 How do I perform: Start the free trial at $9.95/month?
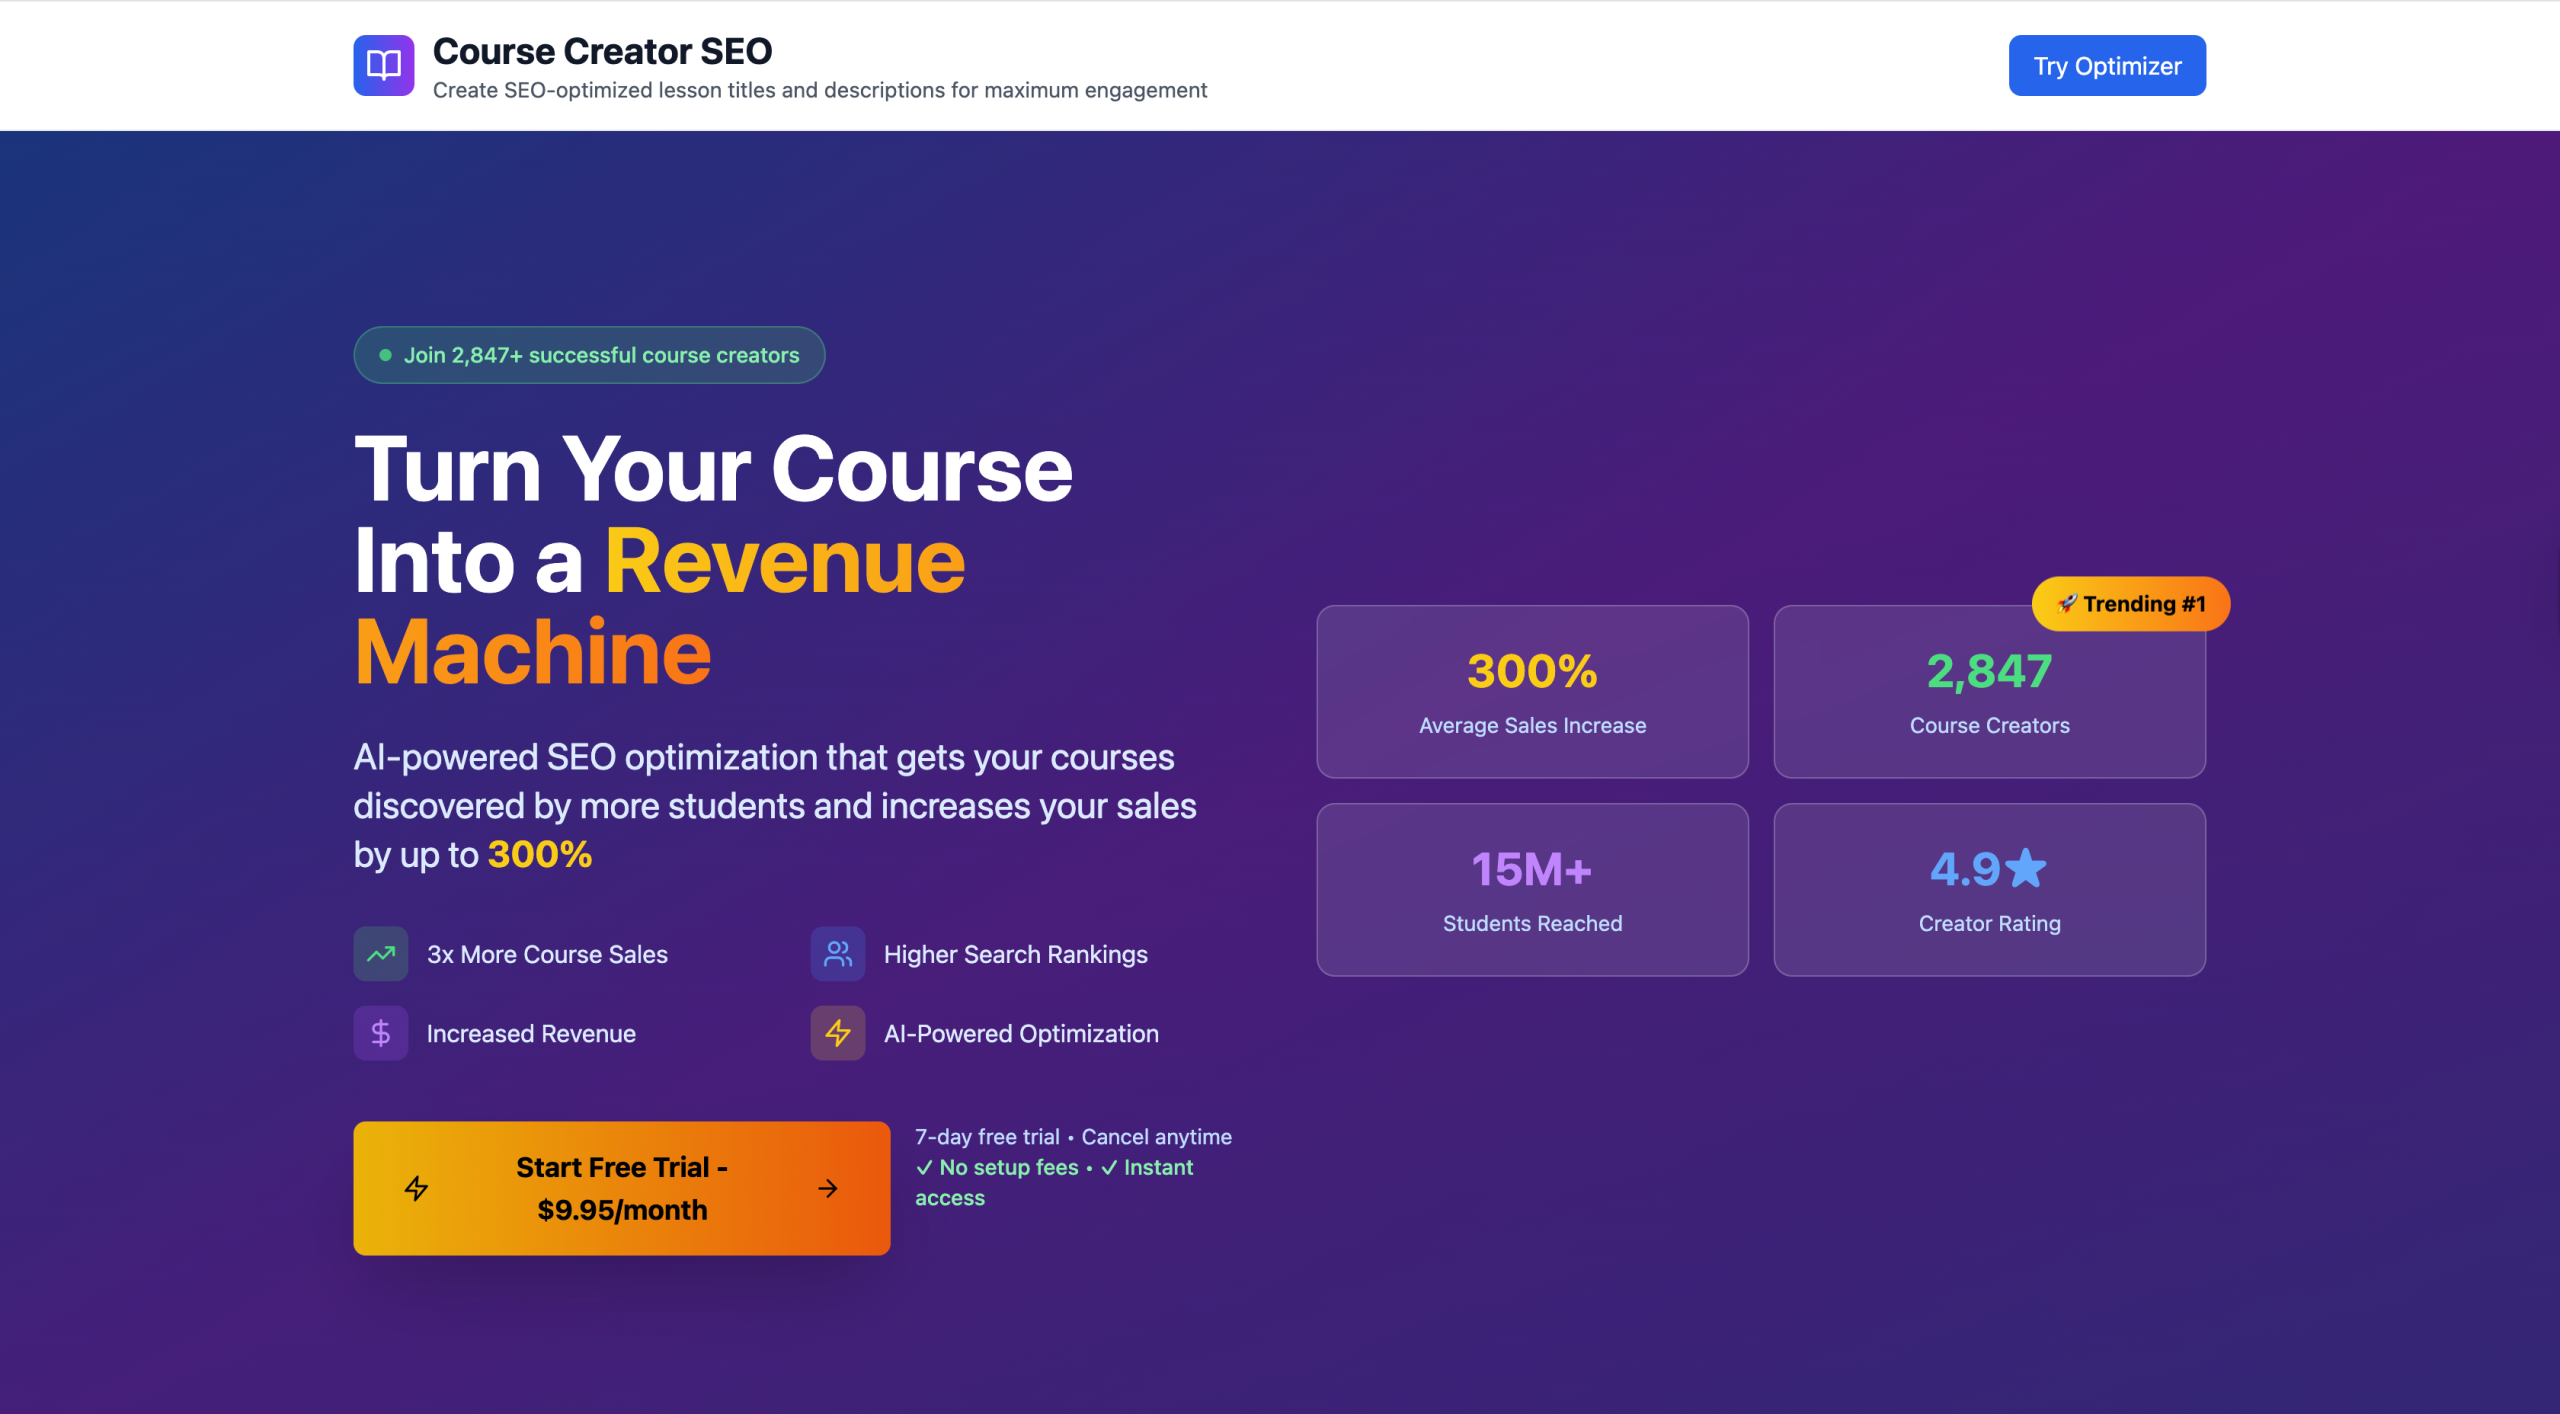621,1188
